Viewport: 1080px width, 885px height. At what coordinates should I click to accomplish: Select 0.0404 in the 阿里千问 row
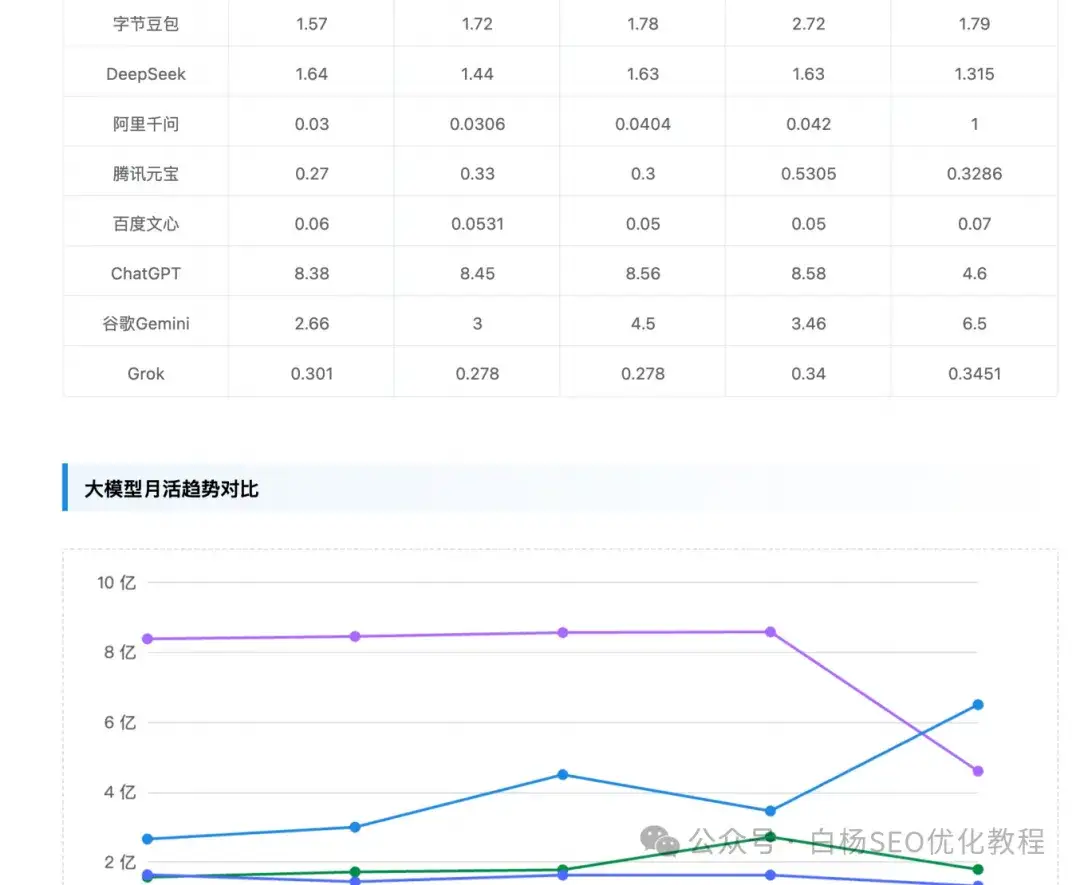point(643,124)
